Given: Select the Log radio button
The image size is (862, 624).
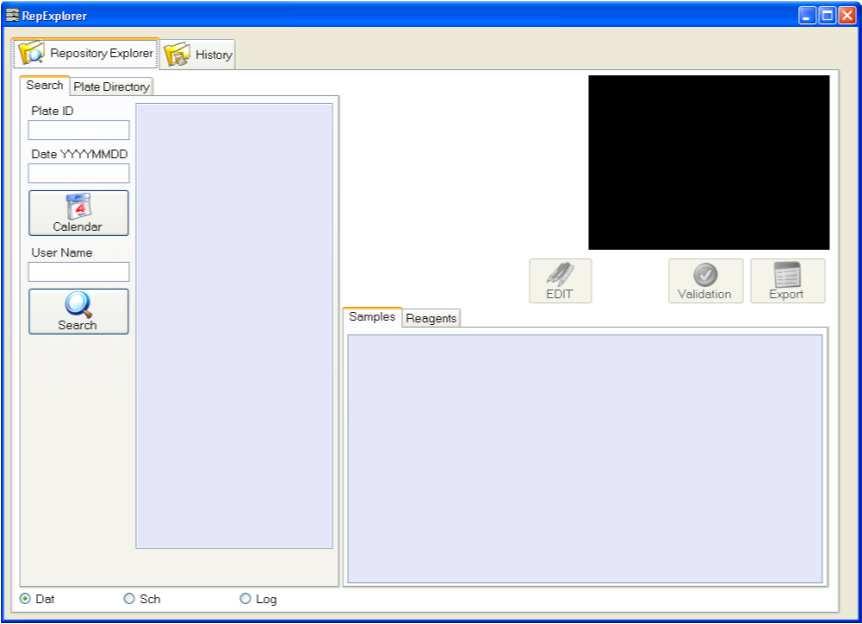Looking at the screenshot, I should coord(245,599).
